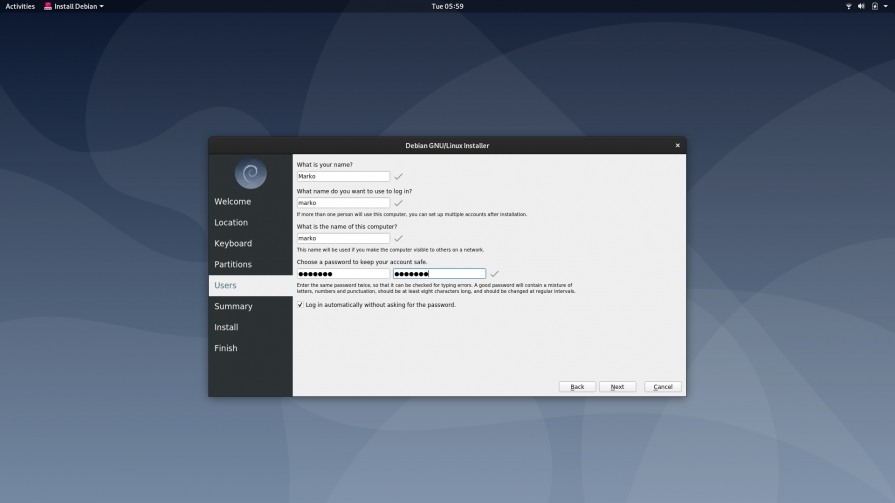Click the checkmark beside login name field
This screenshot has height=503, width=895.
pos(398,203)
